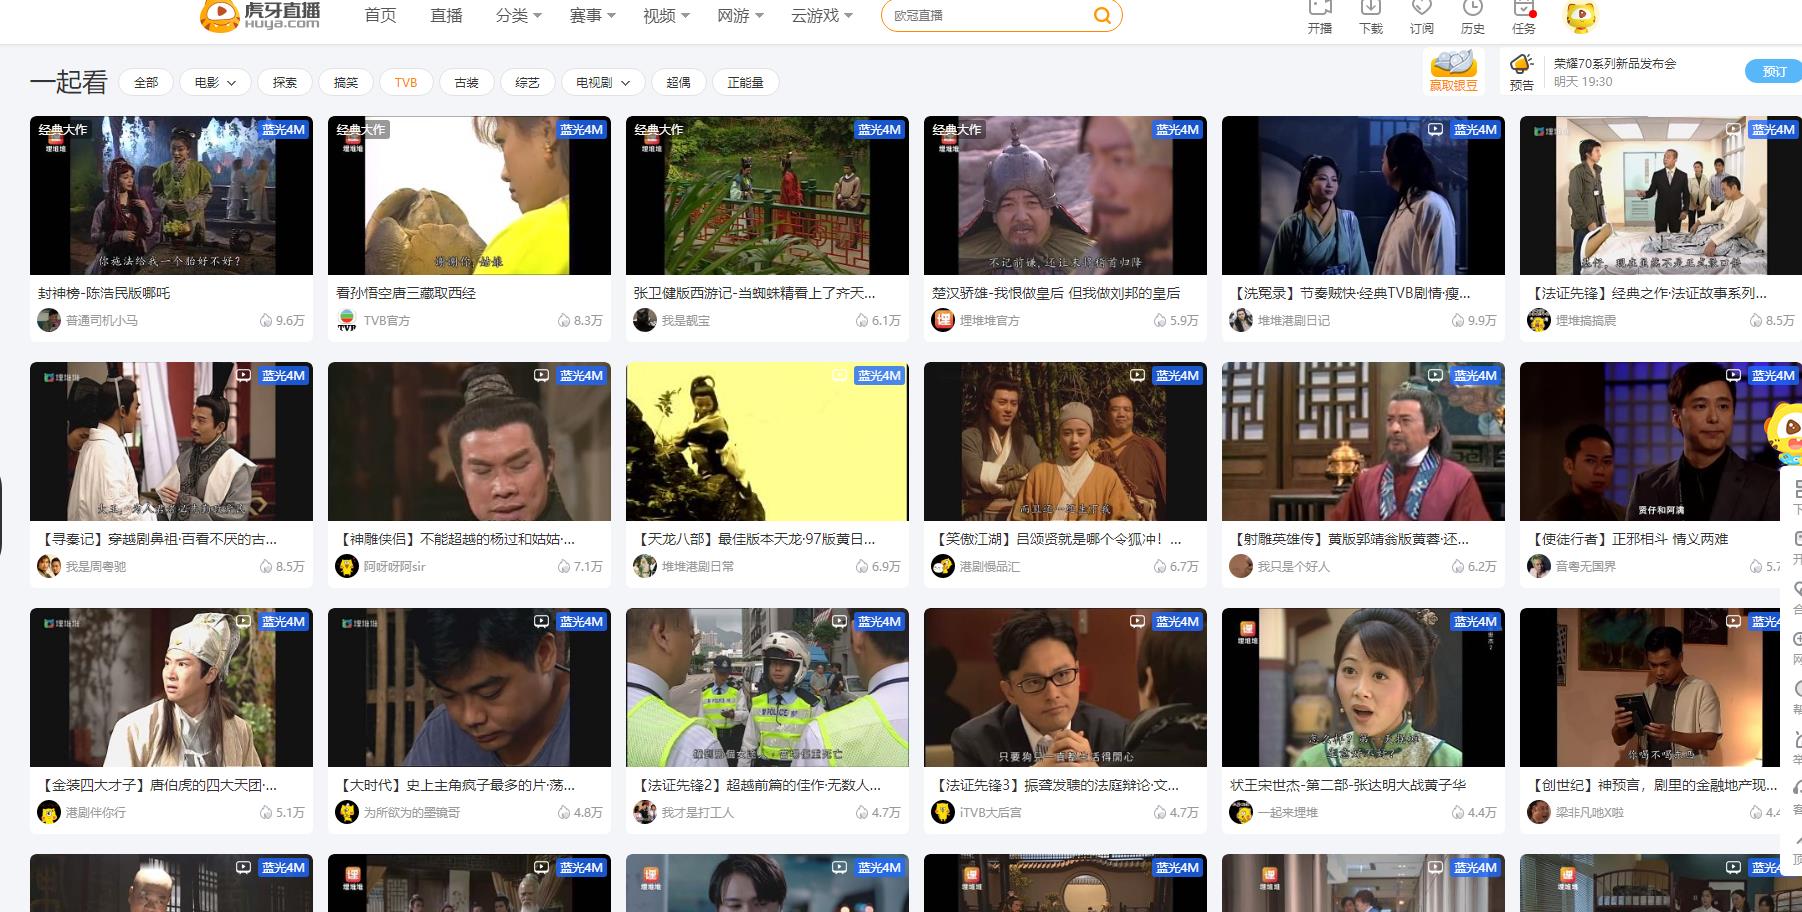Screen dimensions: 1802x912
Task: Click avatar of 一起来埋堆
Action: coord(1241,812)
